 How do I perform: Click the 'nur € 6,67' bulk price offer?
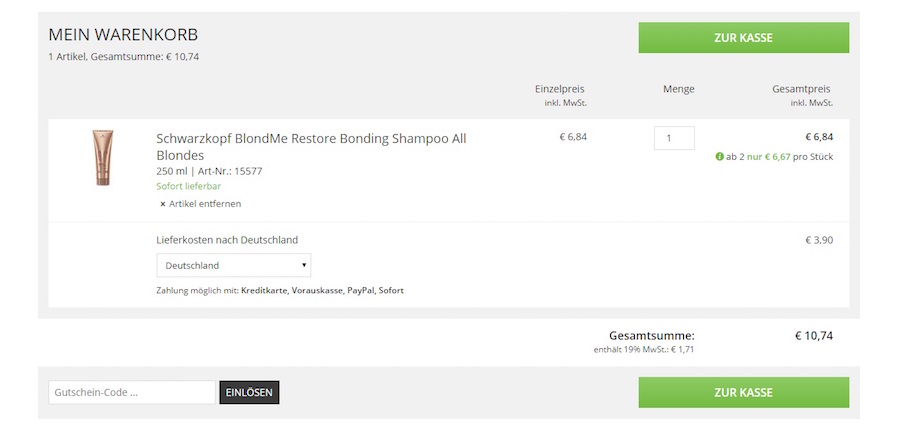tap(768, 157)
